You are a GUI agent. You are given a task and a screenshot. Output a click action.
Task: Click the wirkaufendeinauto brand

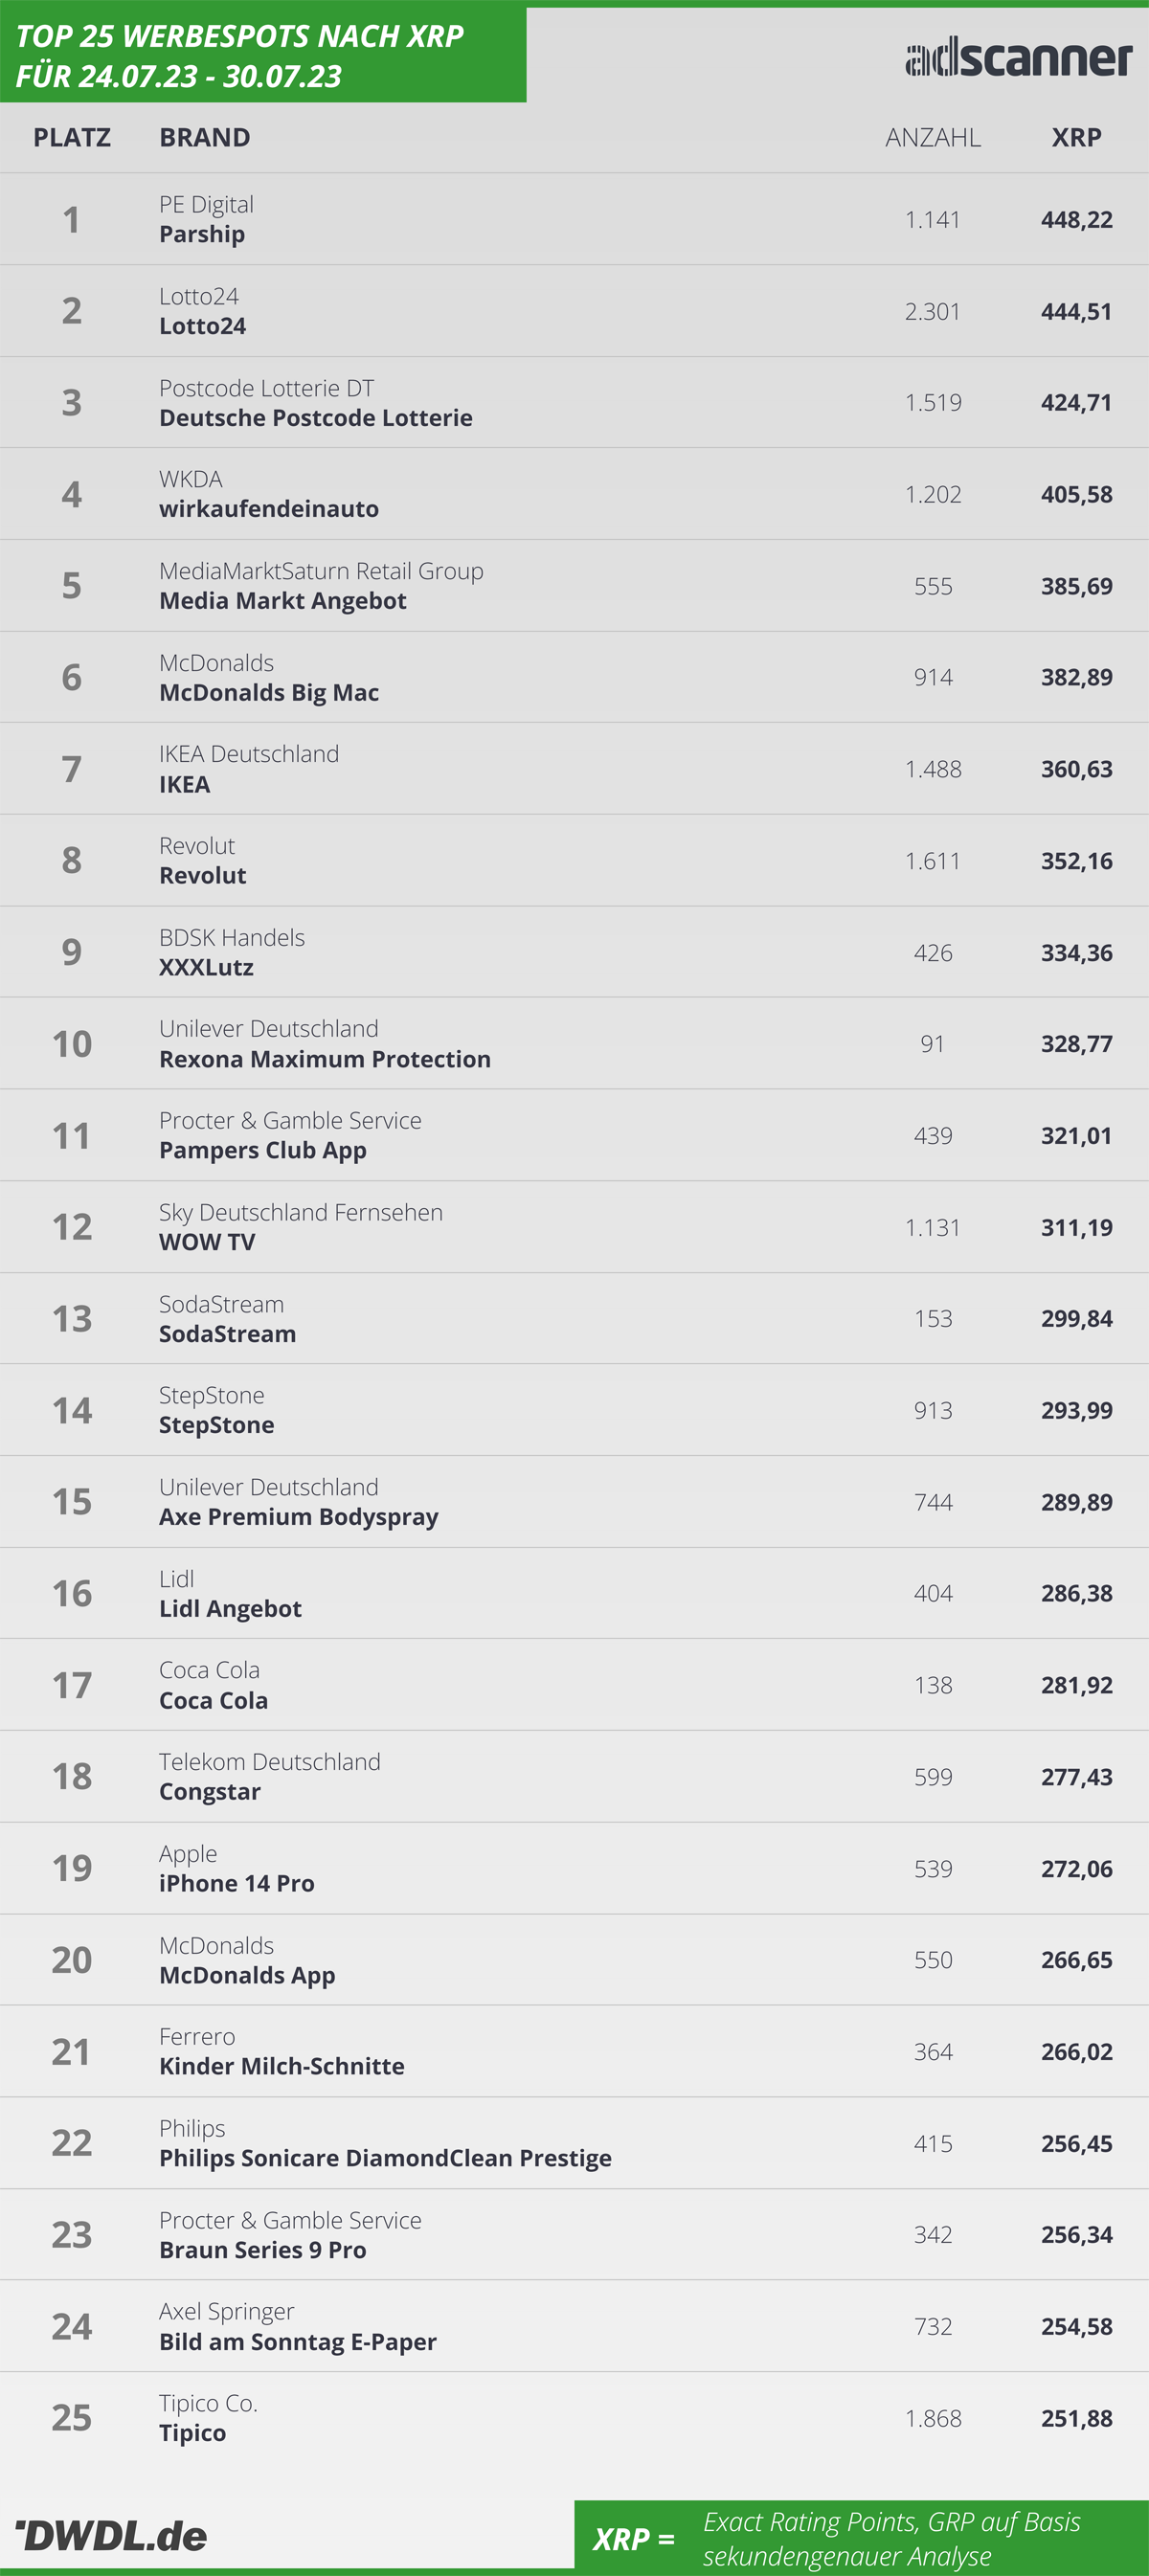[269, 509]
